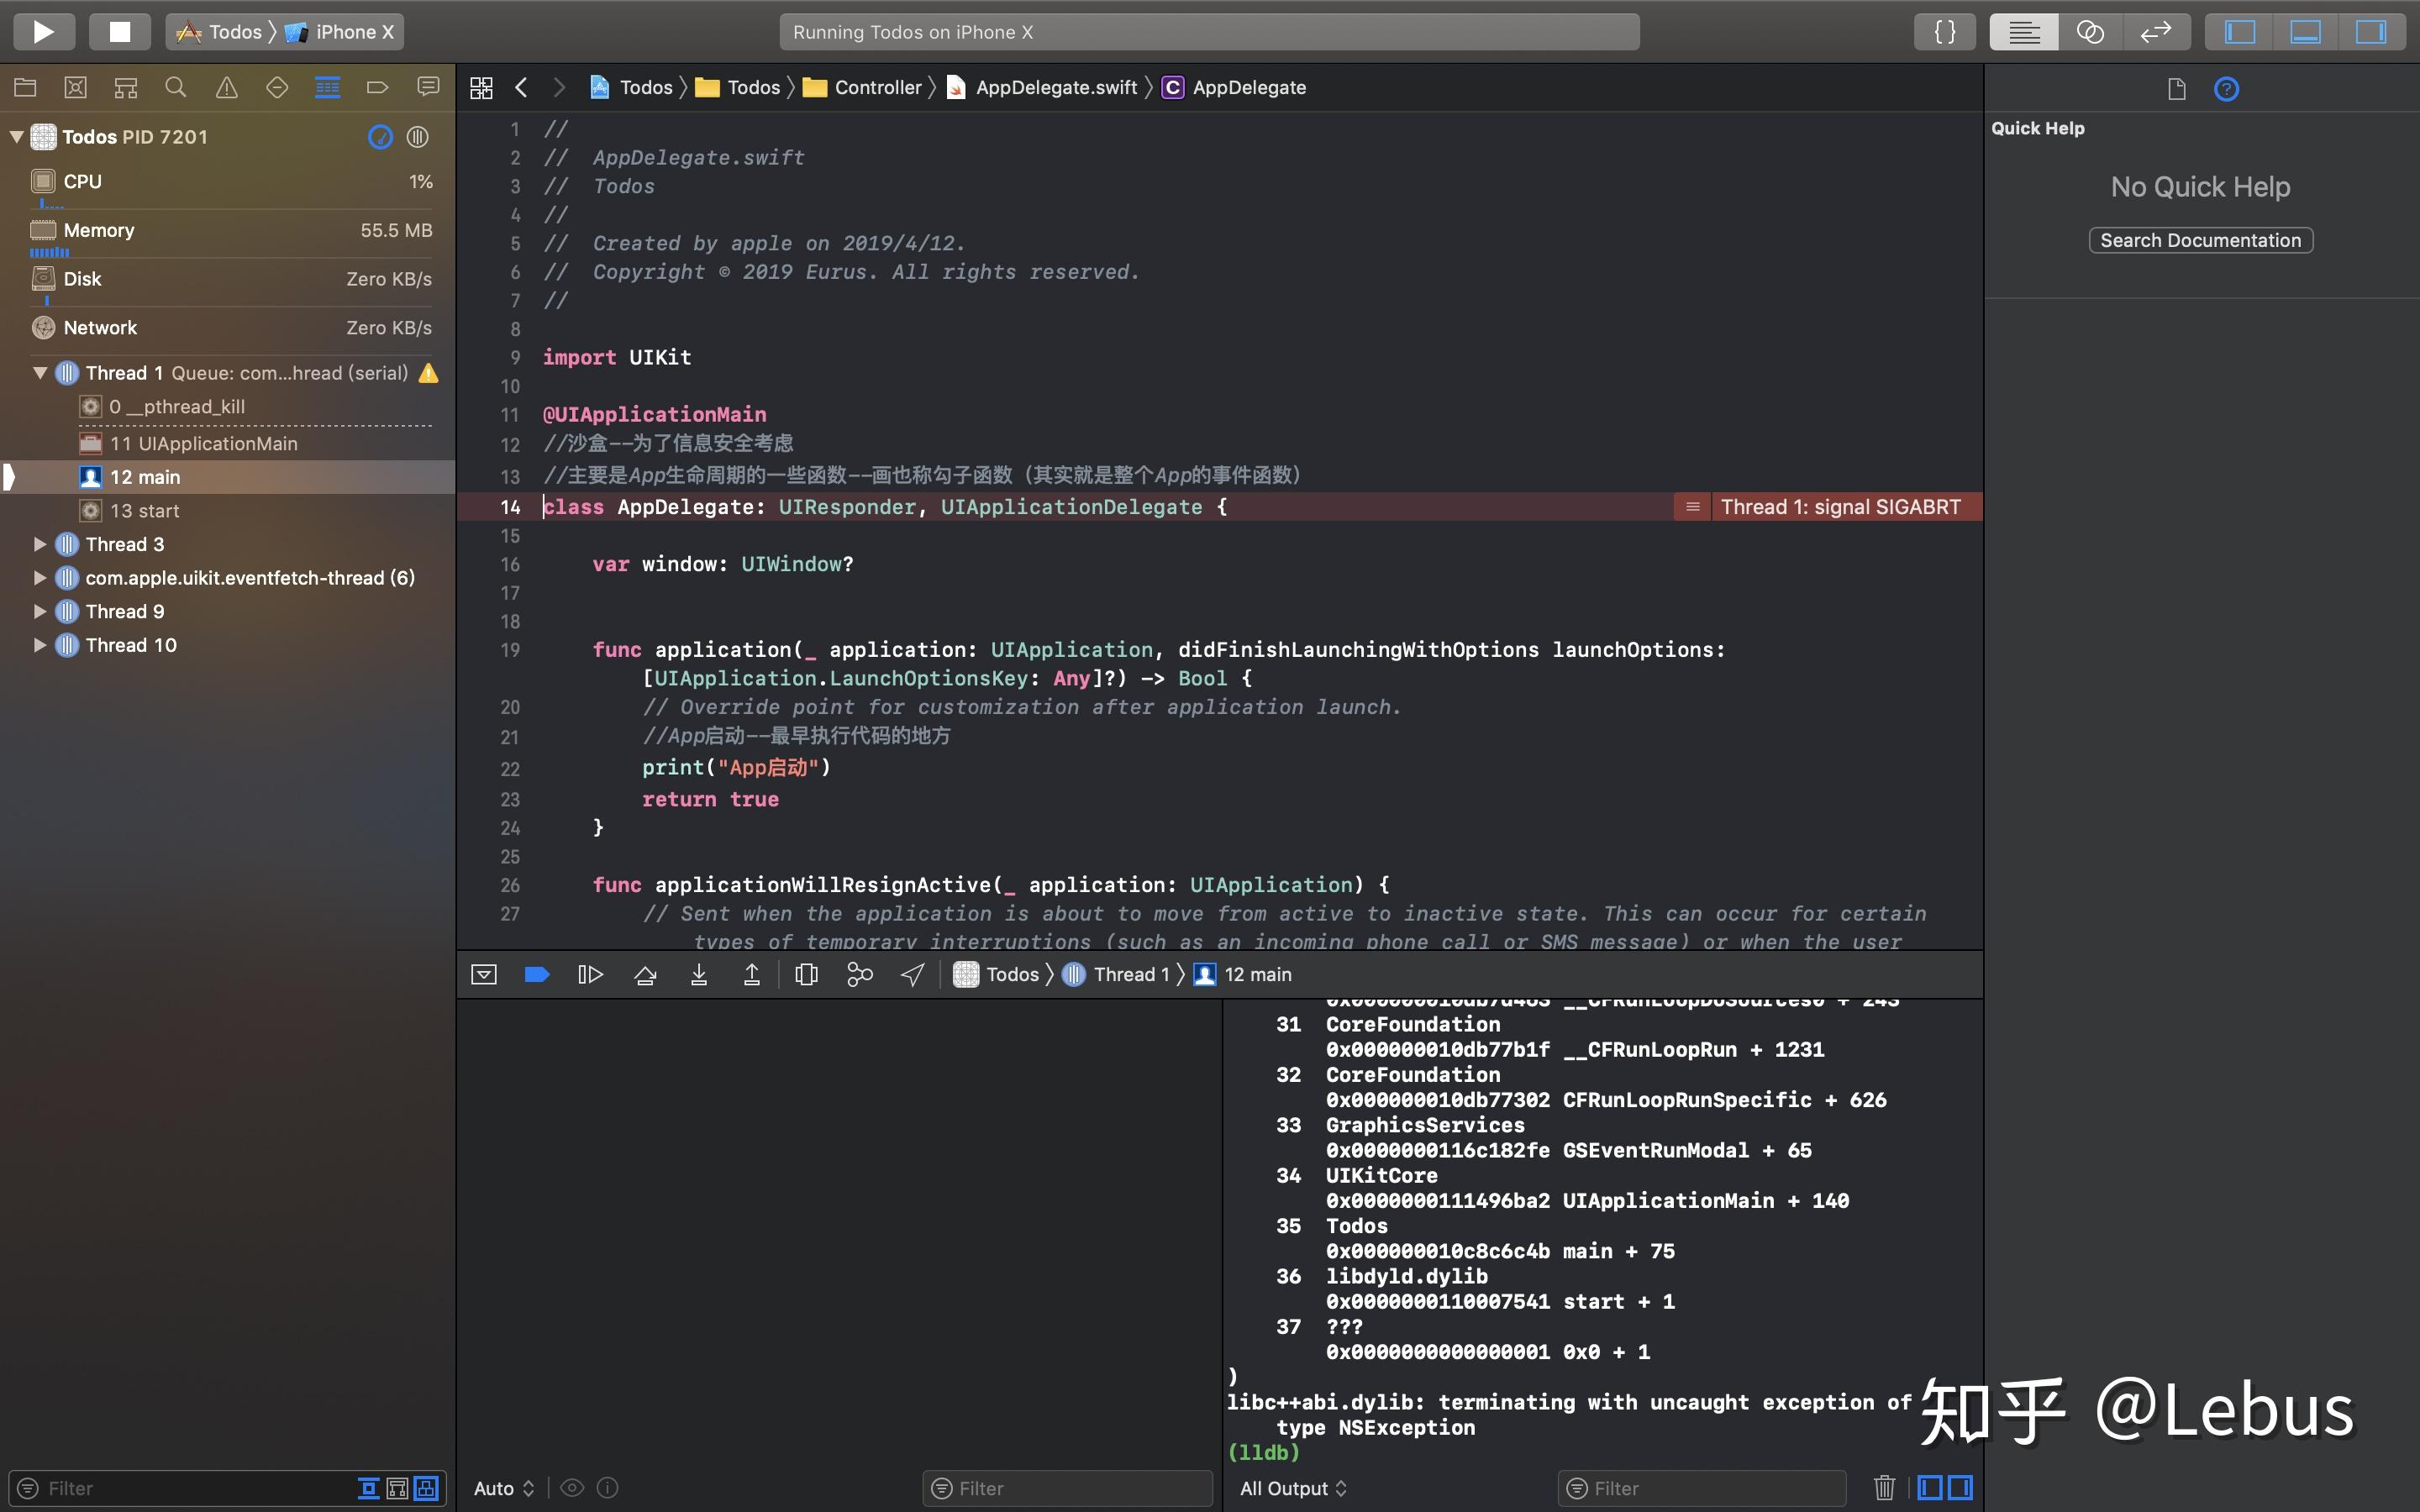Click the Stop button to end debugging
The height and width of the screenshot is (1512, 2420).
click(x=119, y=31)
